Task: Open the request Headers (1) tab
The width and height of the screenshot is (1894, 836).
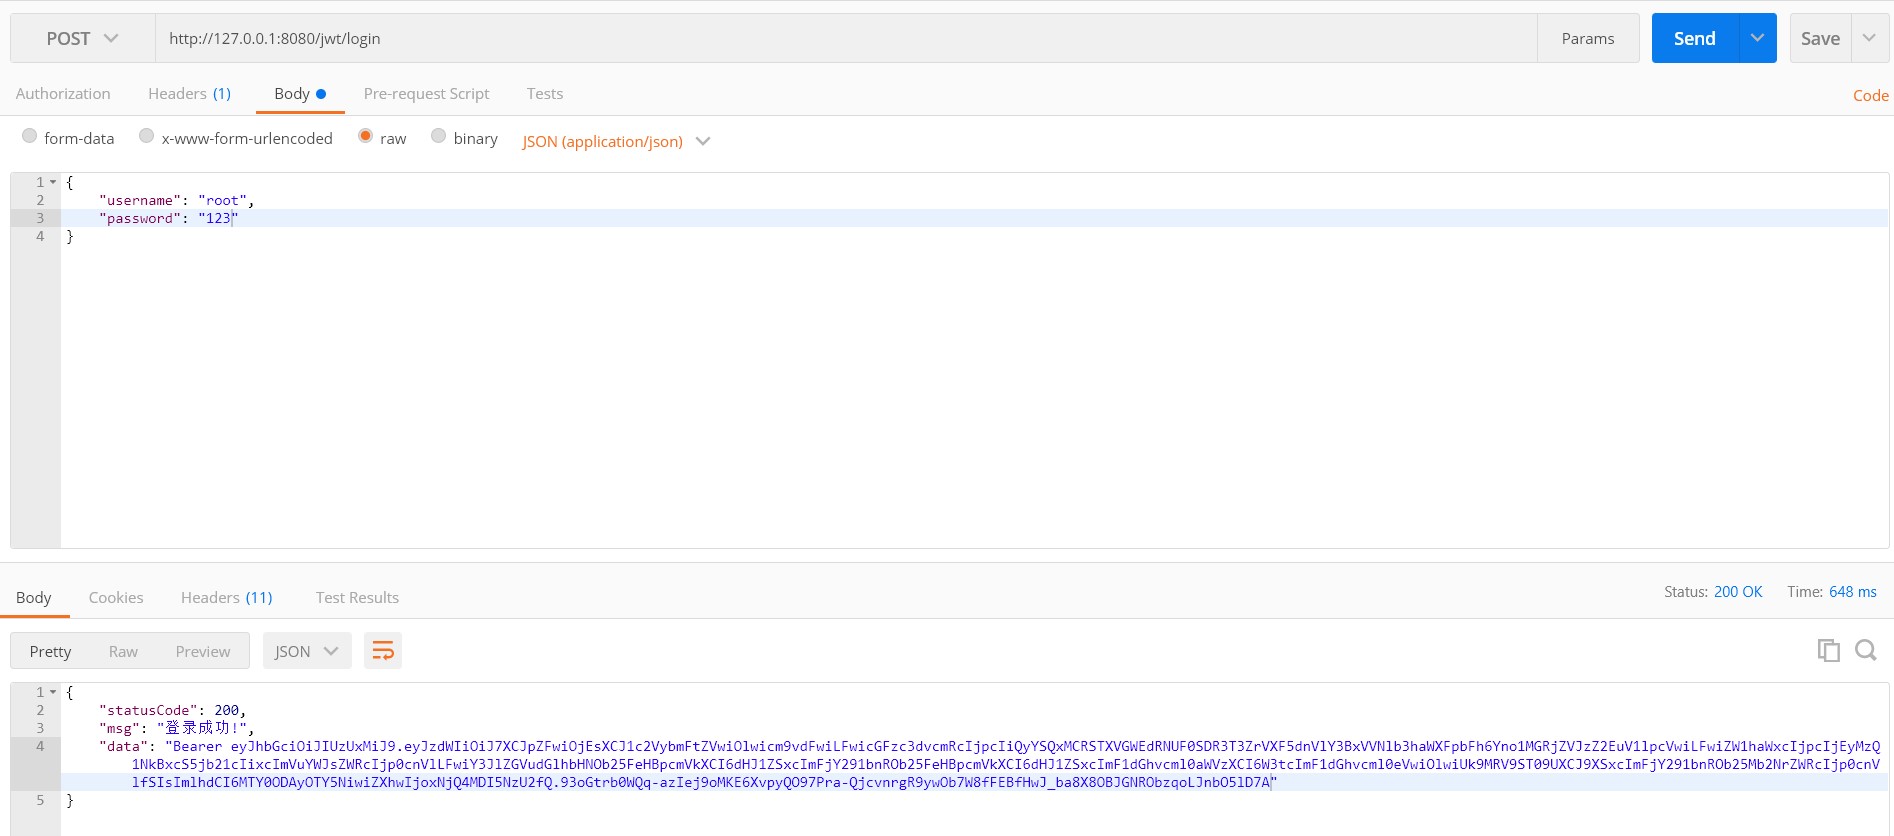Action: pos(189,93)
